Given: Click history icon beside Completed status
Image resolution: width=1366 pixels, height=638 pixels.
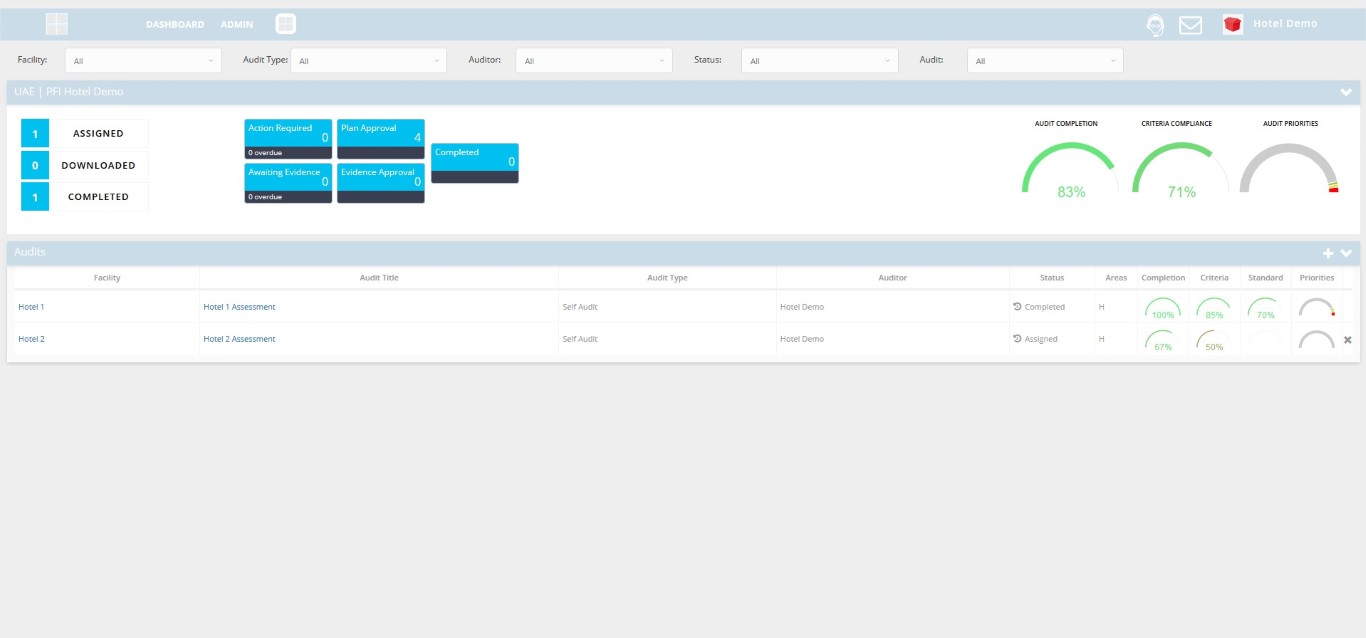Looking at the screenshot, I should coord(1017,307).
